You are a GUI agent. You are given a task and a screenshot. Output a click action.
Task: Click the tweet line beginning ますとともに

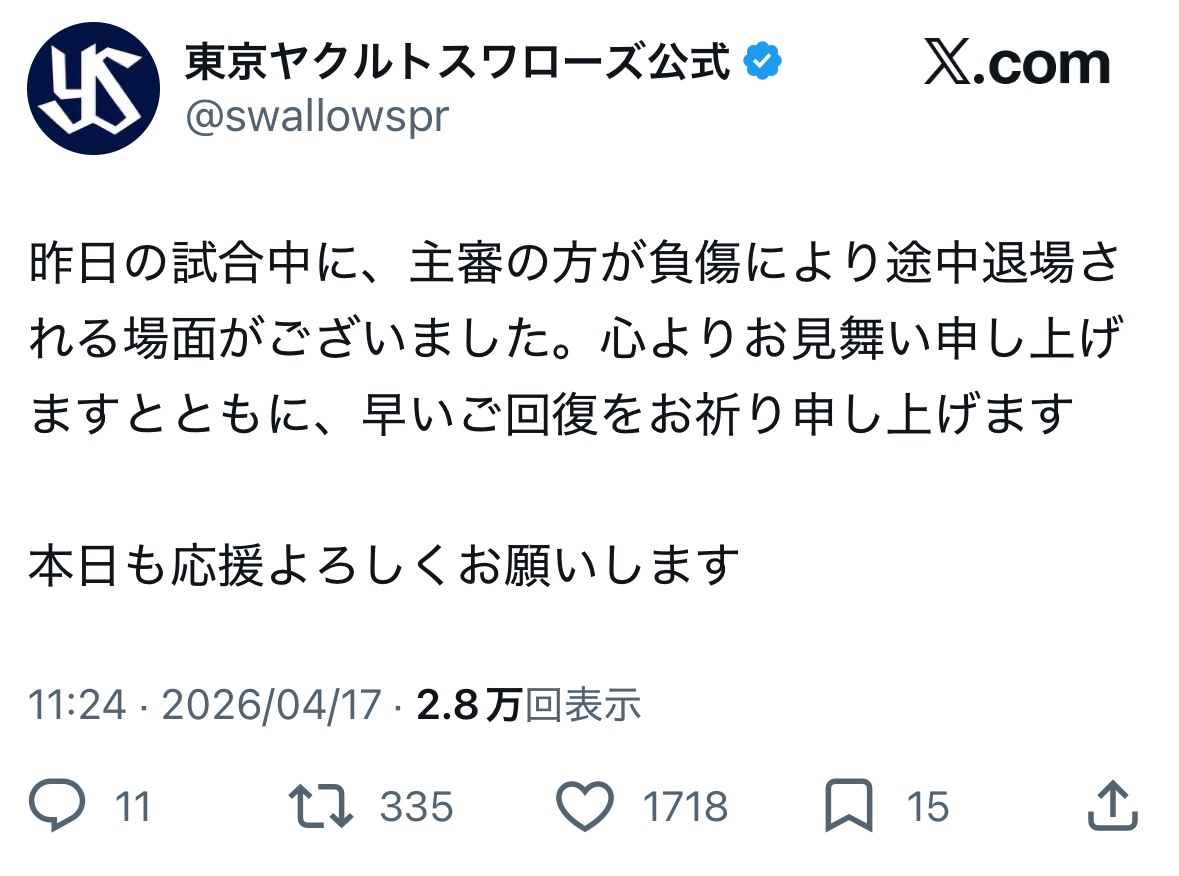[551, 412]
